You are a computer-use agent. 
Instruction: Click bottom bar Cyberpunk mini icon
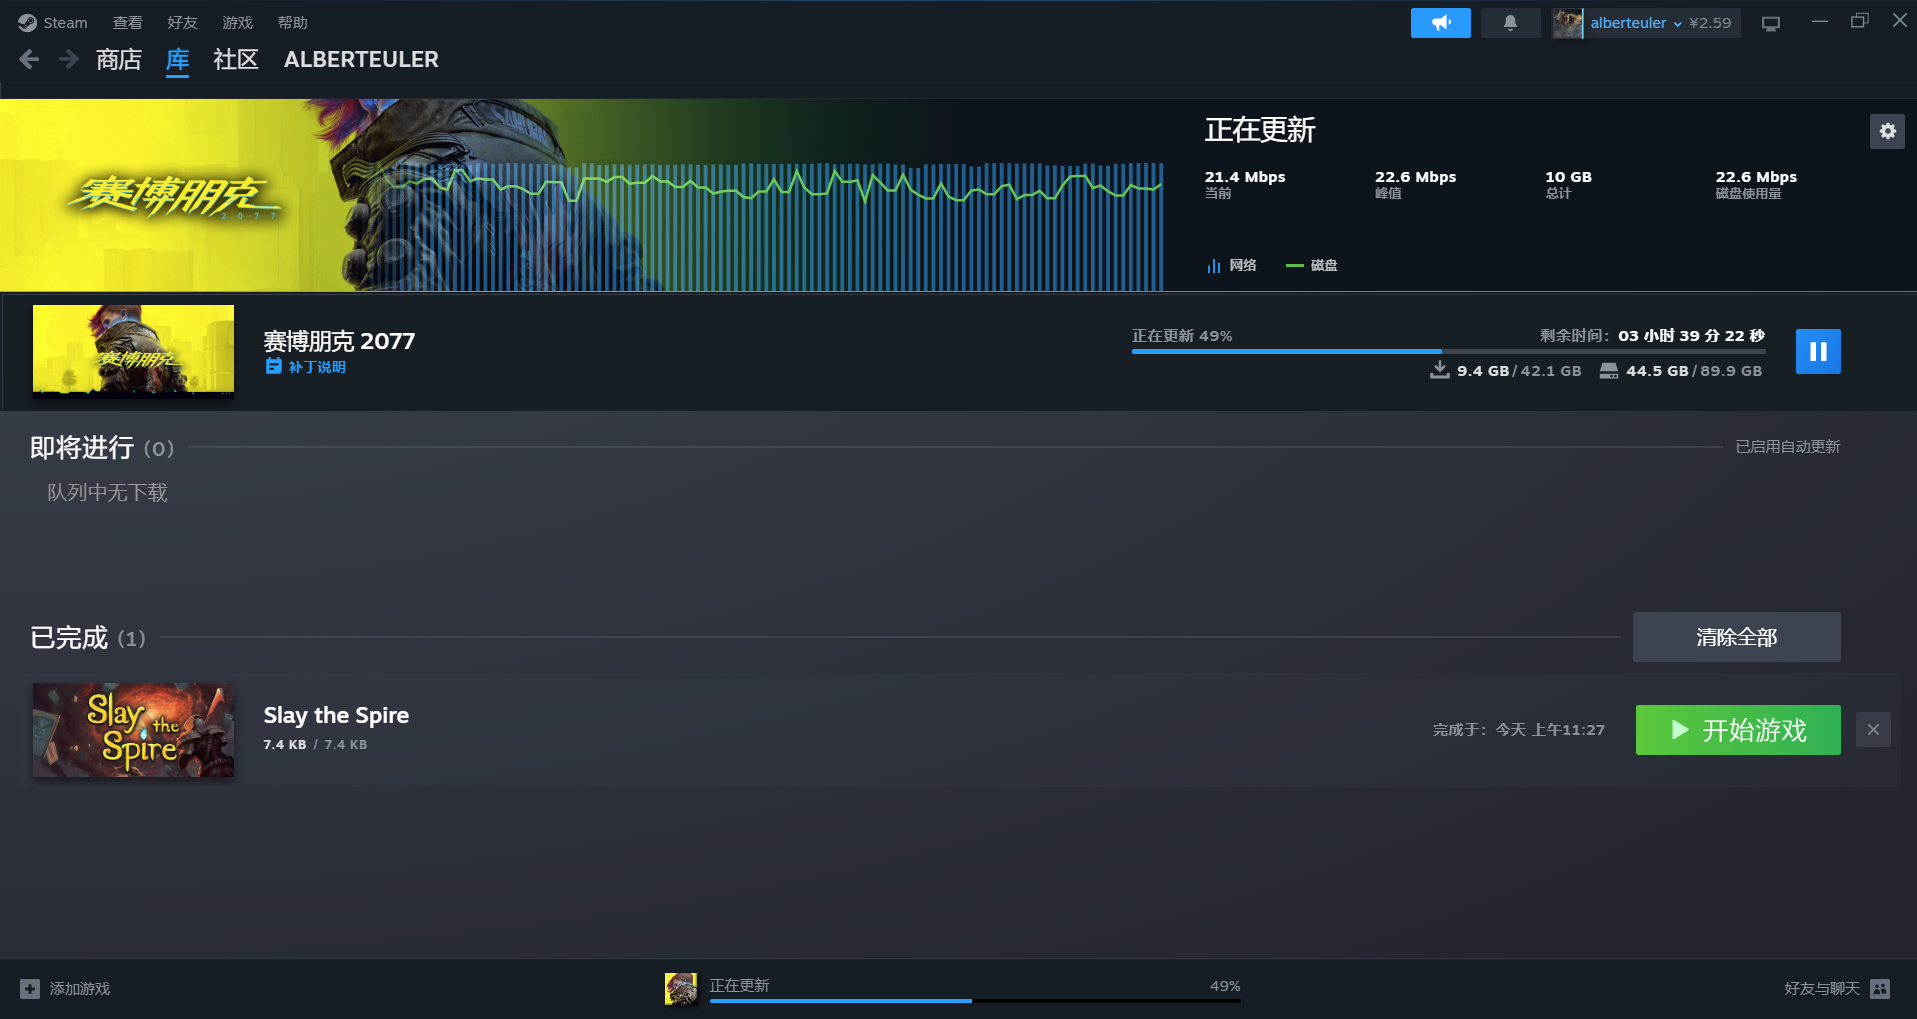pyautogui.click(x=681, y=989)
